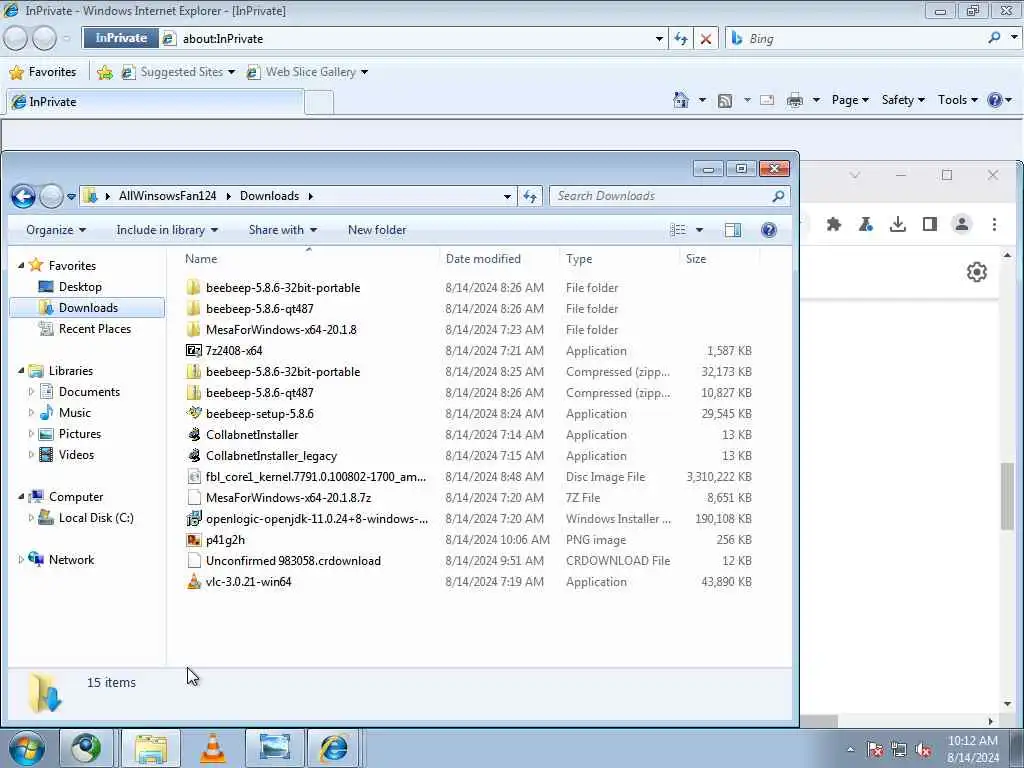Viewport: 1024px width, 768px height.
Task: Click the VLC icon on the taskbar
Action: point(212,748)
